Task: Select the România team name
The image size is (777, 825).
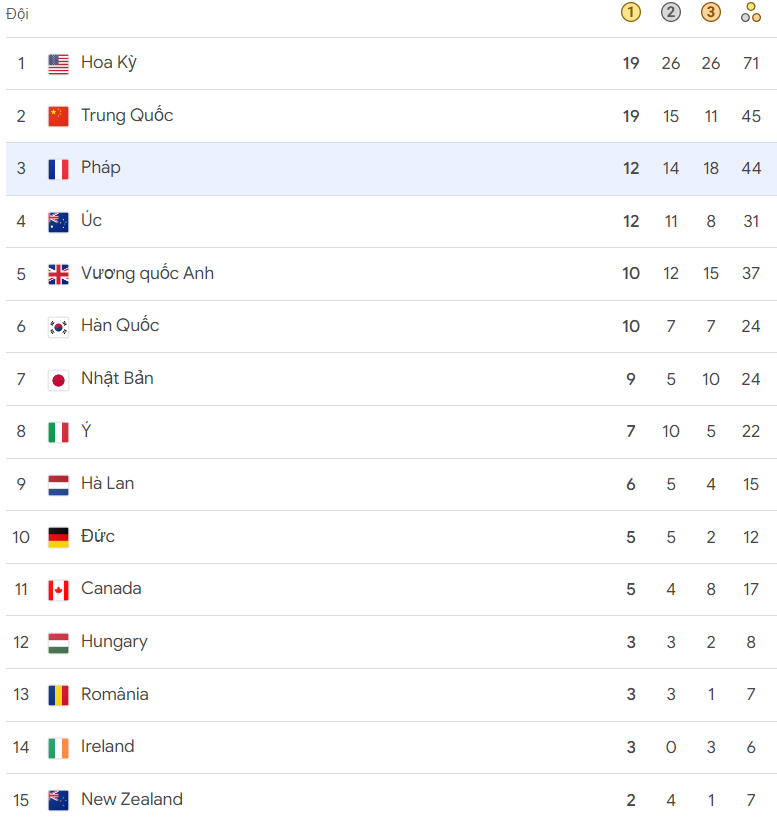Action: click(x=115, y=694)
